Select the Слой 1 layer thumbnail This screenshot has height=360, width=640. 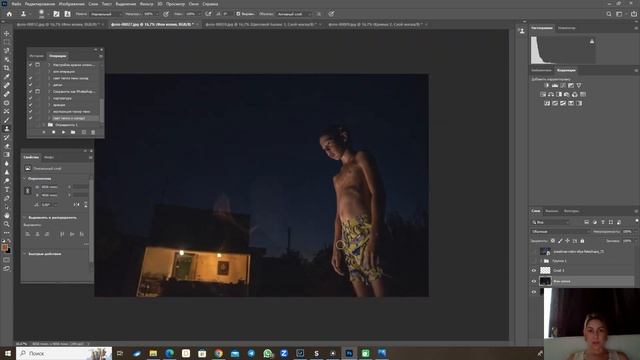coord(545,271)
